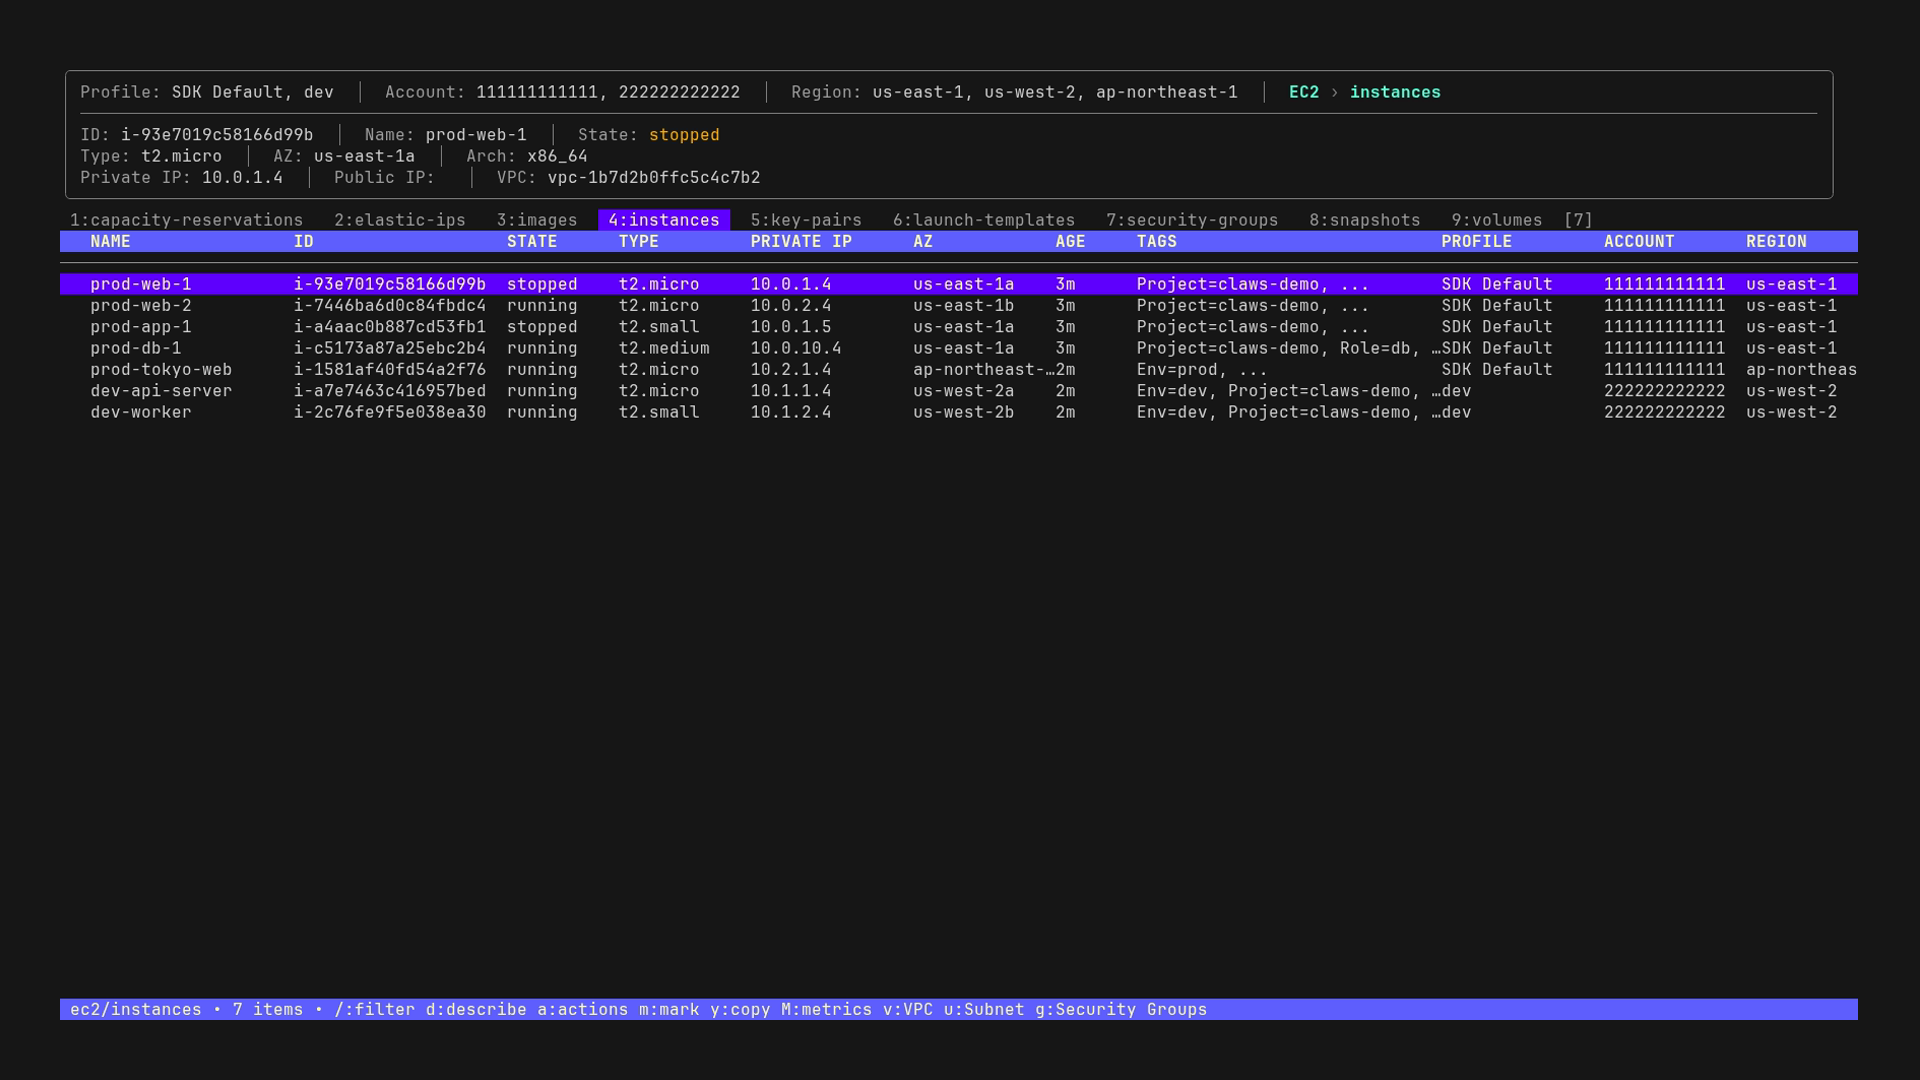Switch to the security-groups tab
1920x1080 pixels.
tap(1192, 220)
